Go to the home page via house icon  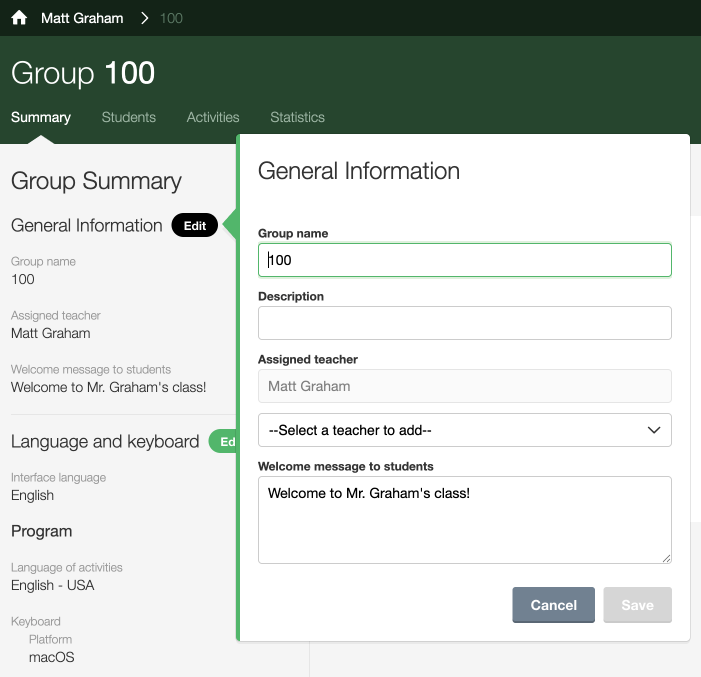19,18
